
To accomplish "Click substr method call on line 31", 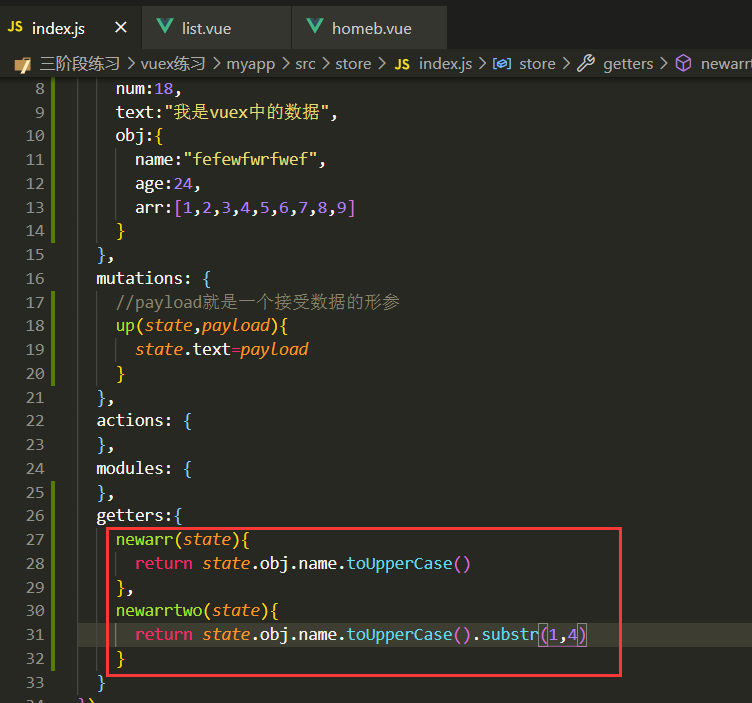I will click(x=510, y=634).
